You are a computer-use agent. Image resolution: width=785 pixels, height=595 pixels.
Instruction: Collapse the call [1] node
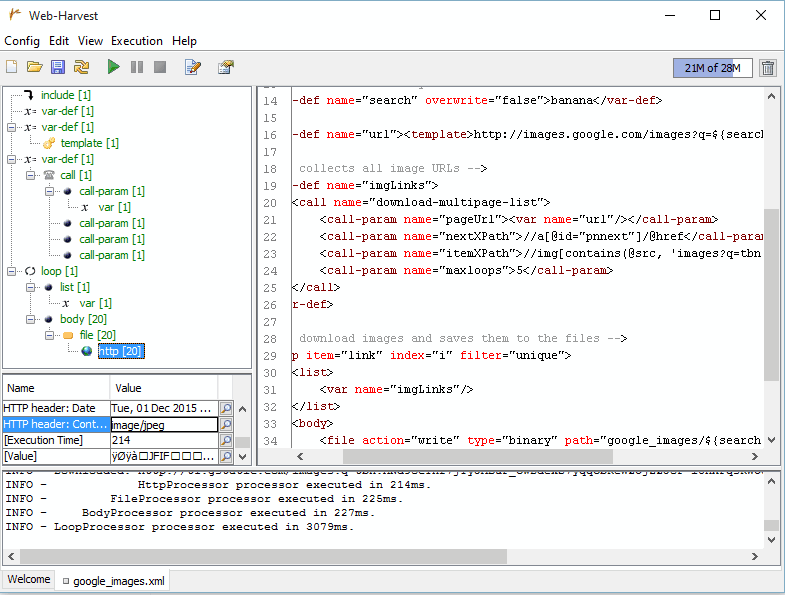pyautogui.click(x=31, y=175)
